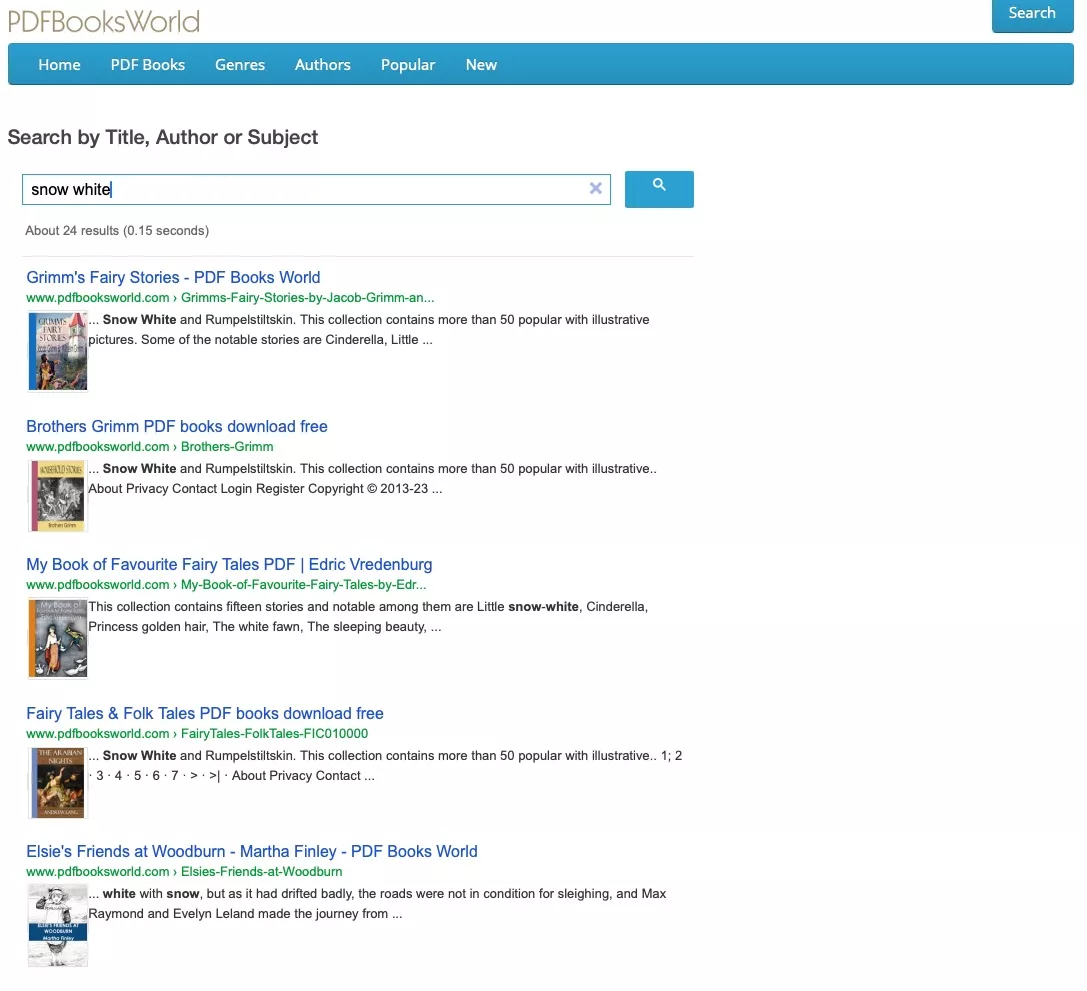Image resolution: width=1087 pixels, height=991 pixels.
Task: Browse the Authors section
Action: click(322, 64)
